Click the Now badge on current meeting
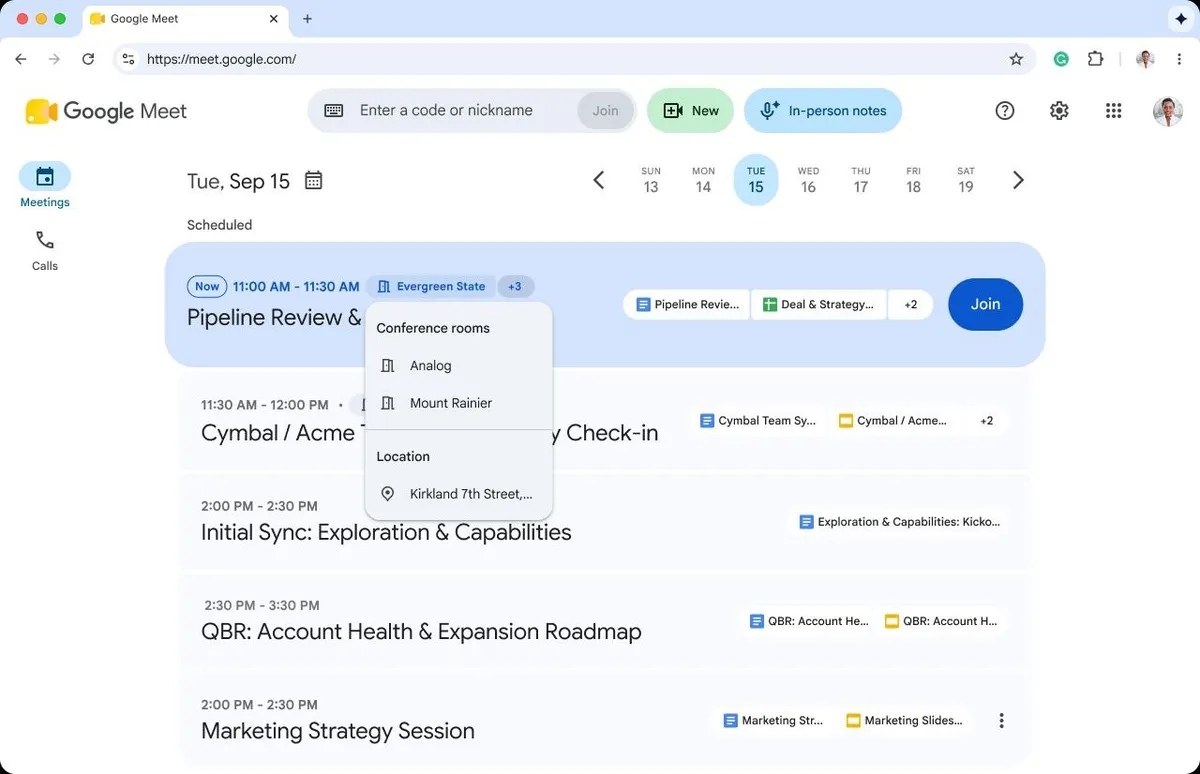 (207, 286)
